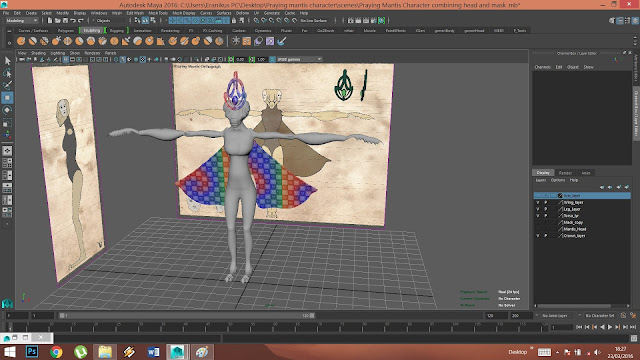
Task: Switch to four-view layout icon
Action: pos(7,163)
